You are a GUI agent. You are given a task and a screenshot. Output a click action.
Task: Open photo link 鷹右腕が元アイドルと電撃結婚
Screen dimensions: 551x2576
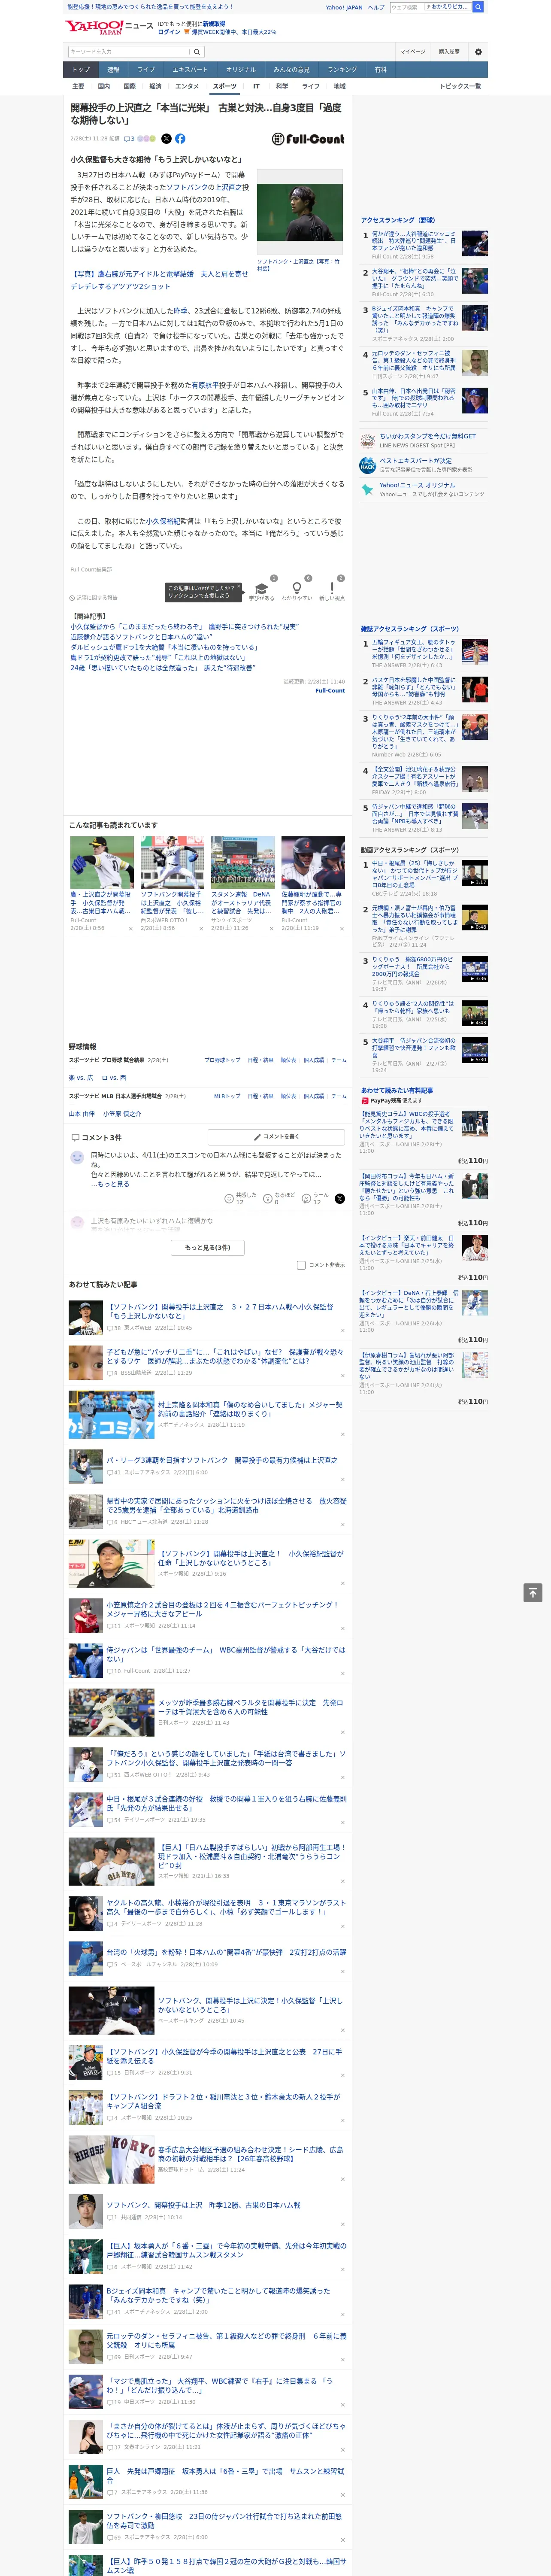[159, 279]
